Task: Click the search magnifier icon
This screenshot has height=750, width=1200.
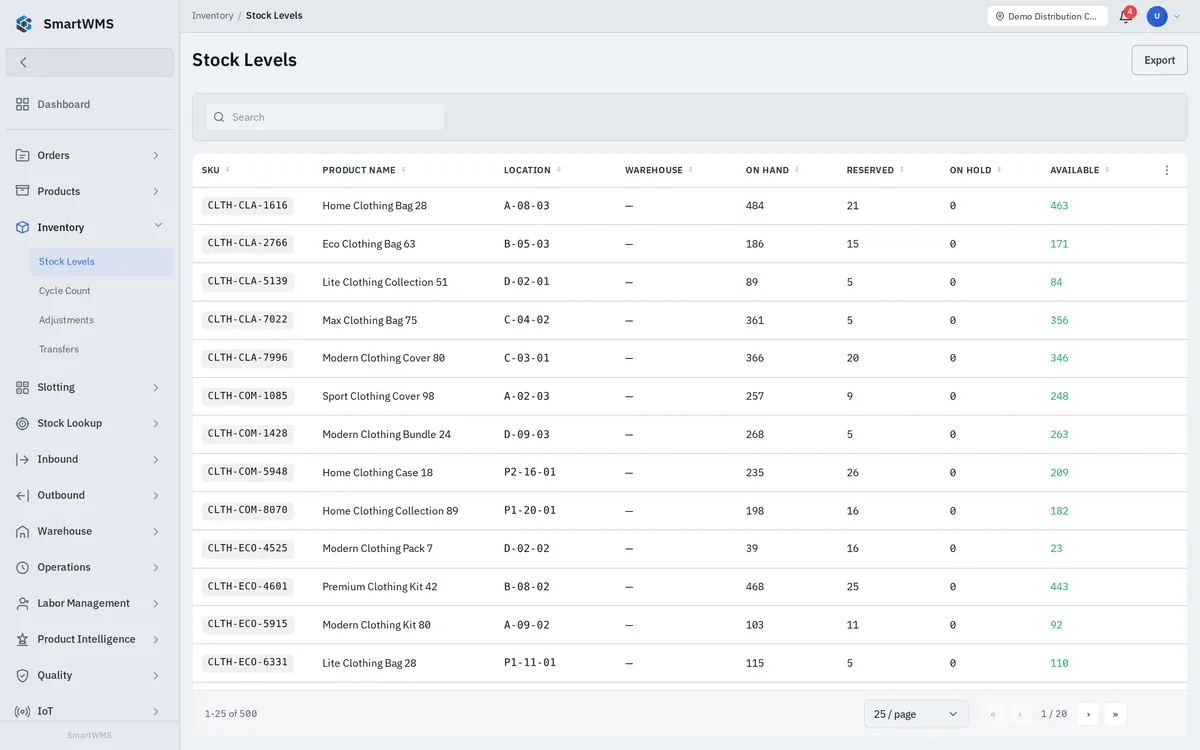Action: click(x=219, y=117)
